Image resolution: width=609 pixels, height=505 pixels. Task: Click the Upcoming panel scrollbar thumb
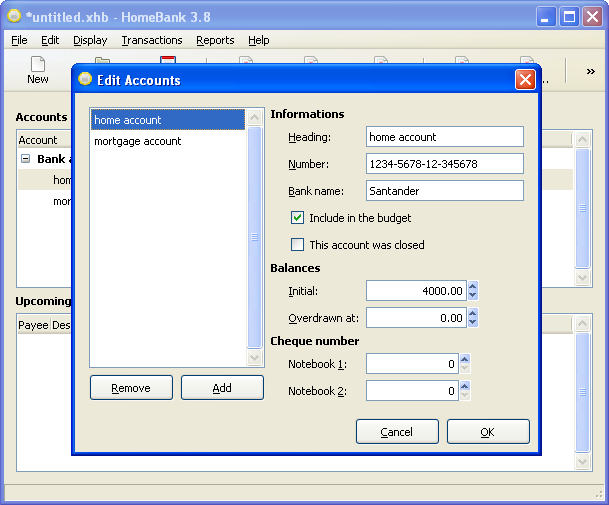click(583, 392)
